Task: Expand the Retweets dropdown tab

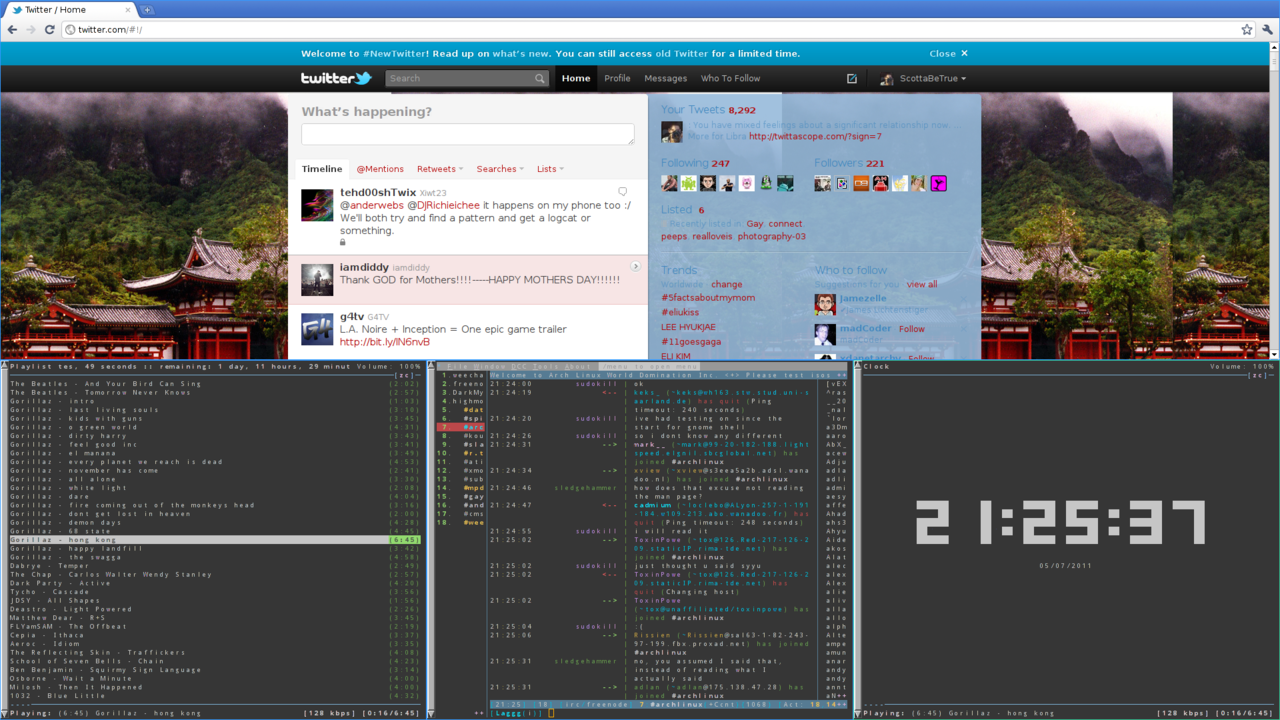Action: pos(440,169)
